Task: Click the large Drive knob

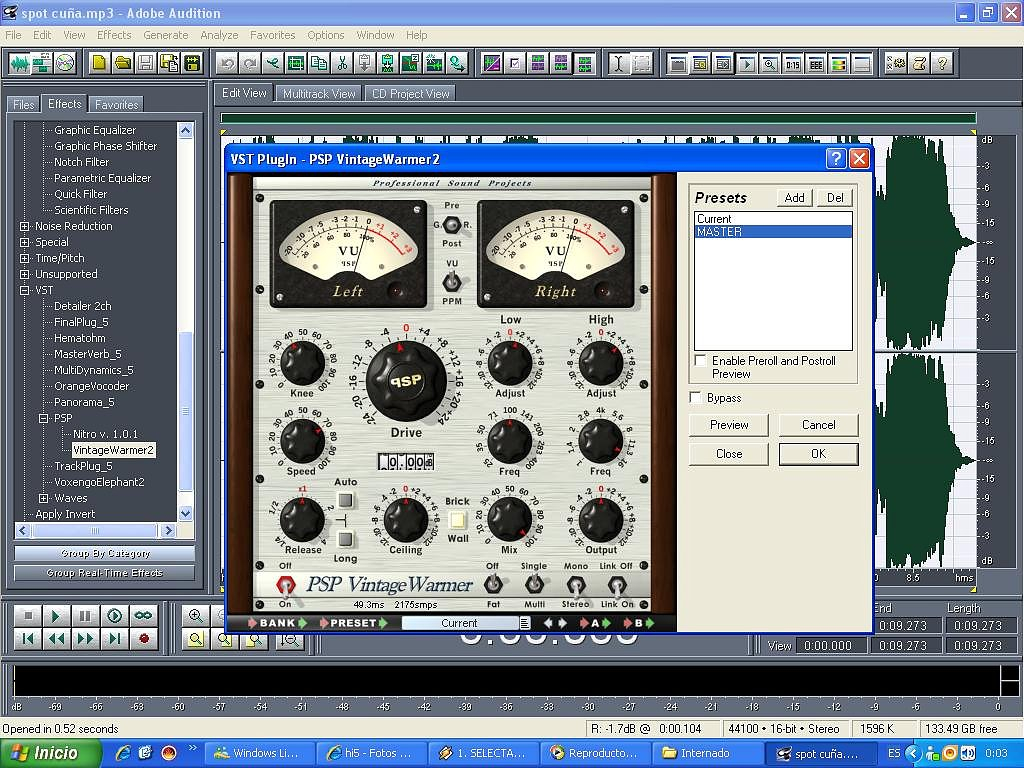Action: pyautogui.click(x=405, y=380)
